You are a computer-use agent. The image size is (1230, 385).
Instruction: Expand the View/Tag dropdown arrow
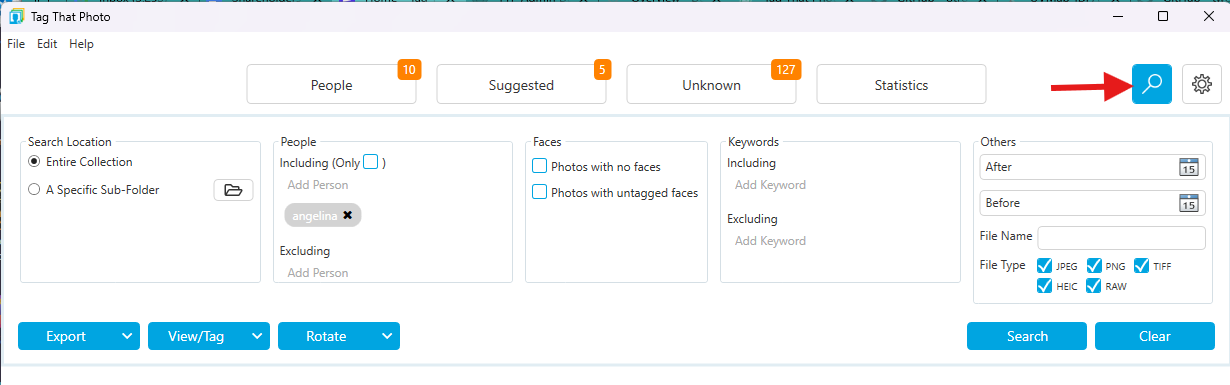pos(257,336)
